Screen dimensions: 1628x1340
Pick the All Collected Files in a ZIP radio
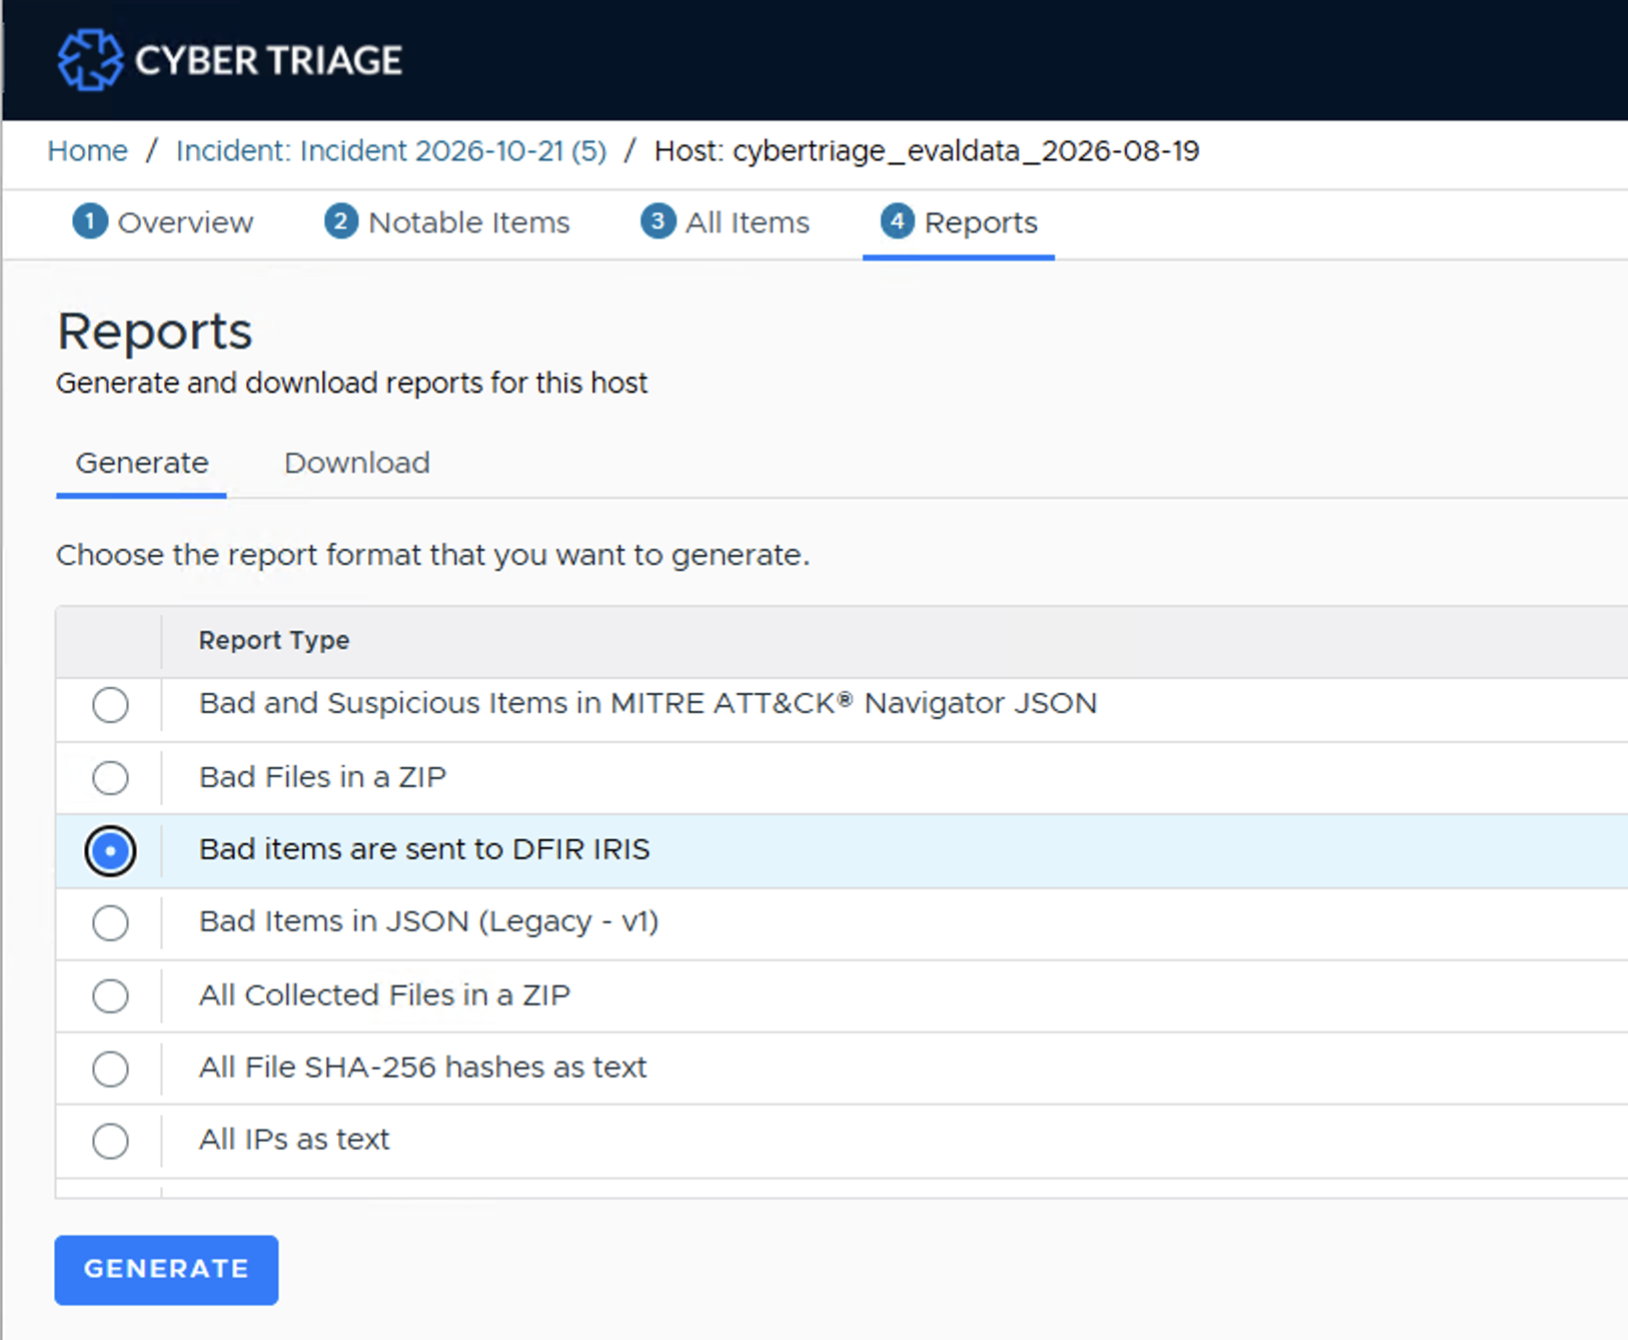point(110,996)
